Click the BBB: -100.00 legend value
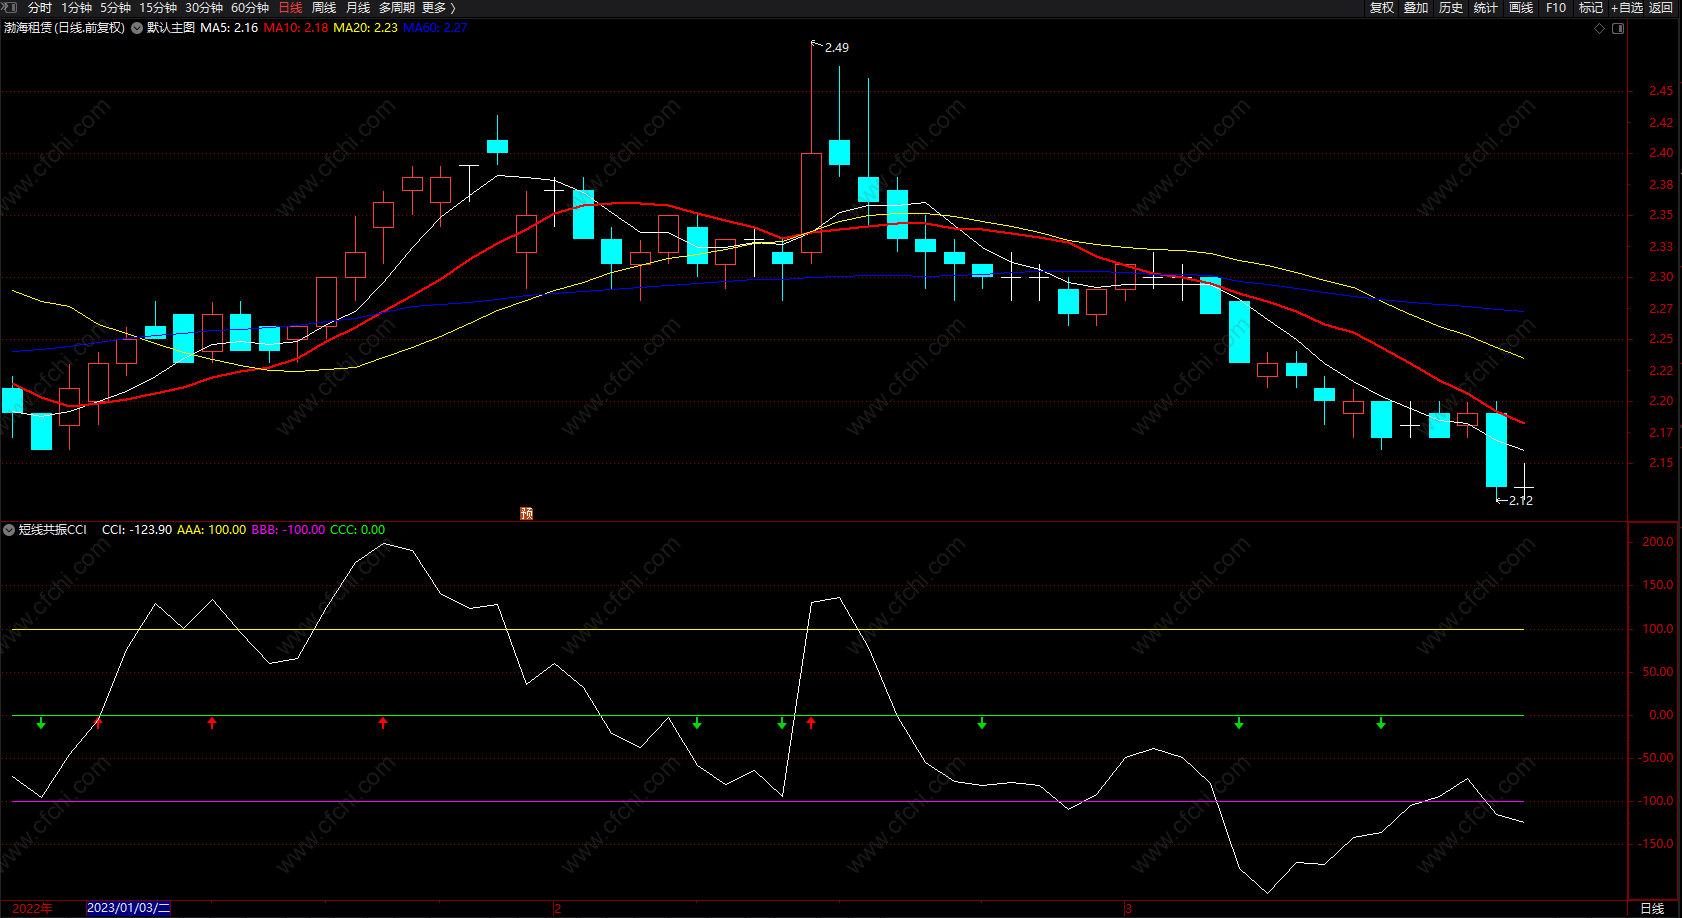Image resolution: width=1682 pixels, height=918 pixels. point(288,530)
